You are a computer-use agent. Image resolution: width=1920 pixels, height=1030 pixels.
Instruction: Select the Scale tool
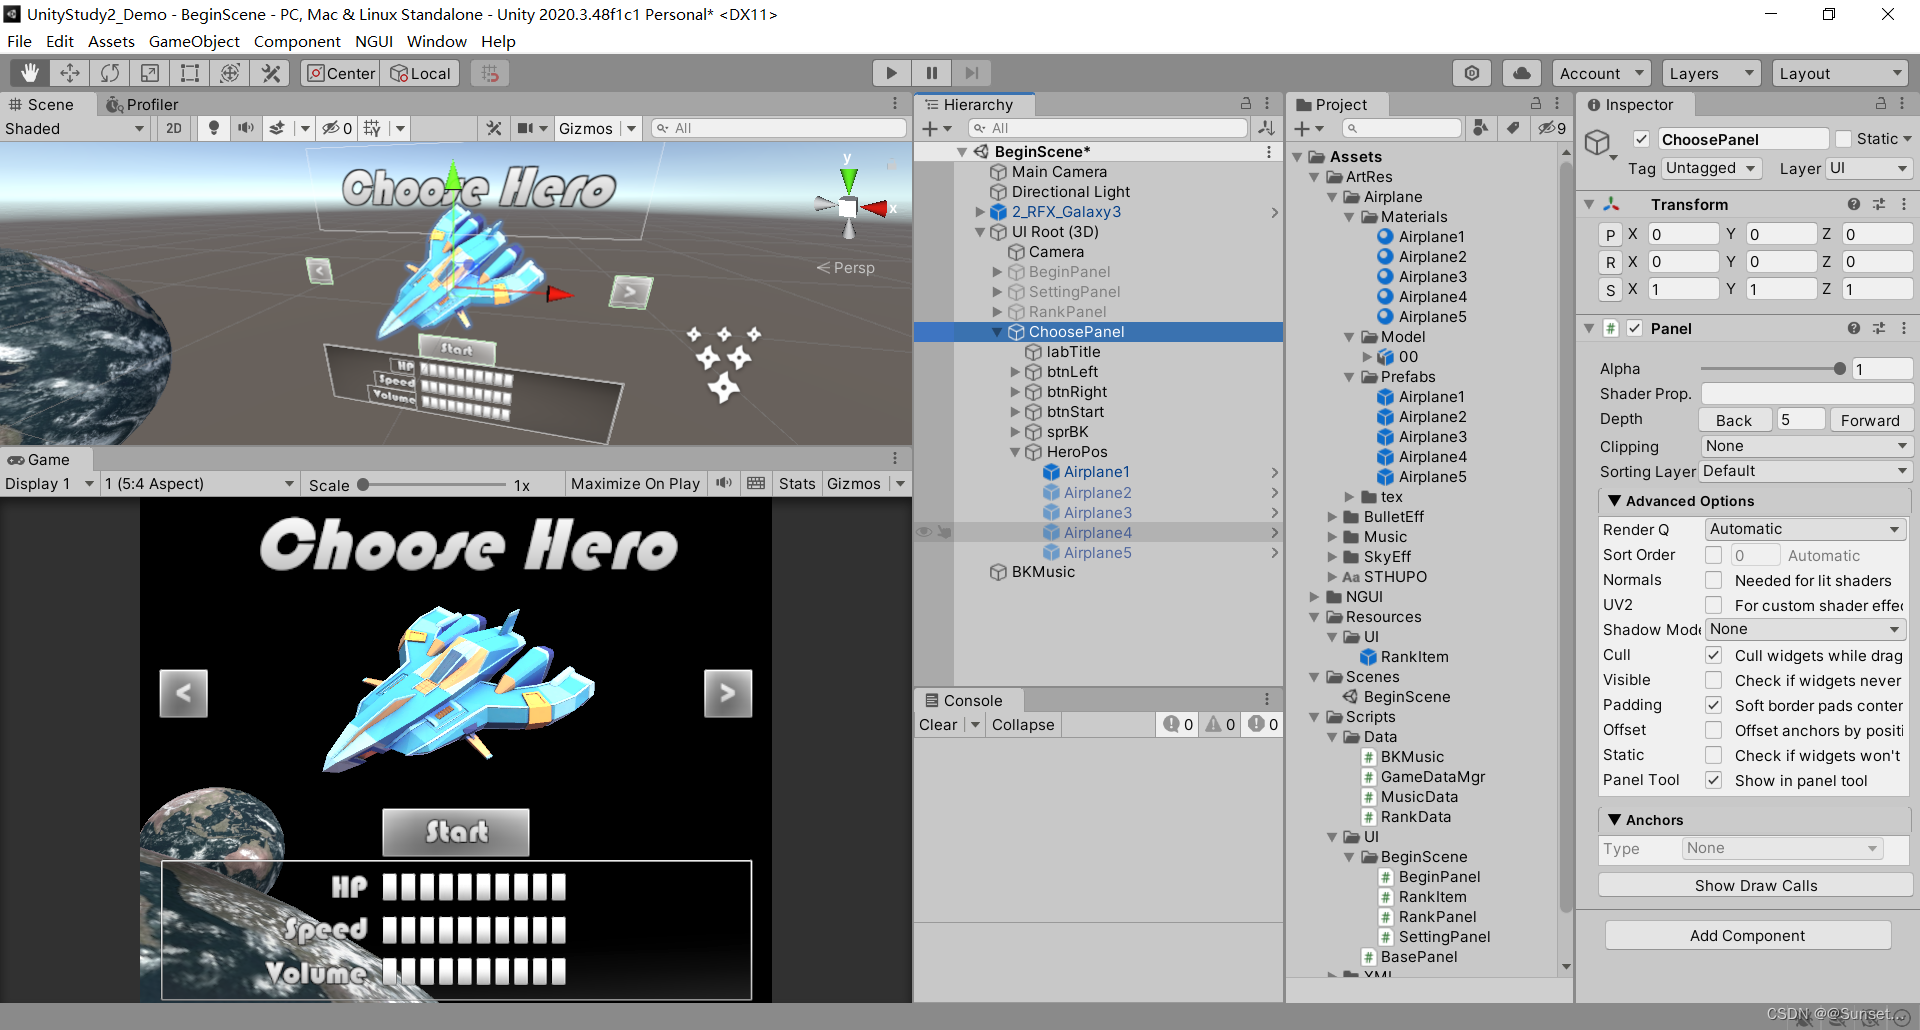(150, 73)
